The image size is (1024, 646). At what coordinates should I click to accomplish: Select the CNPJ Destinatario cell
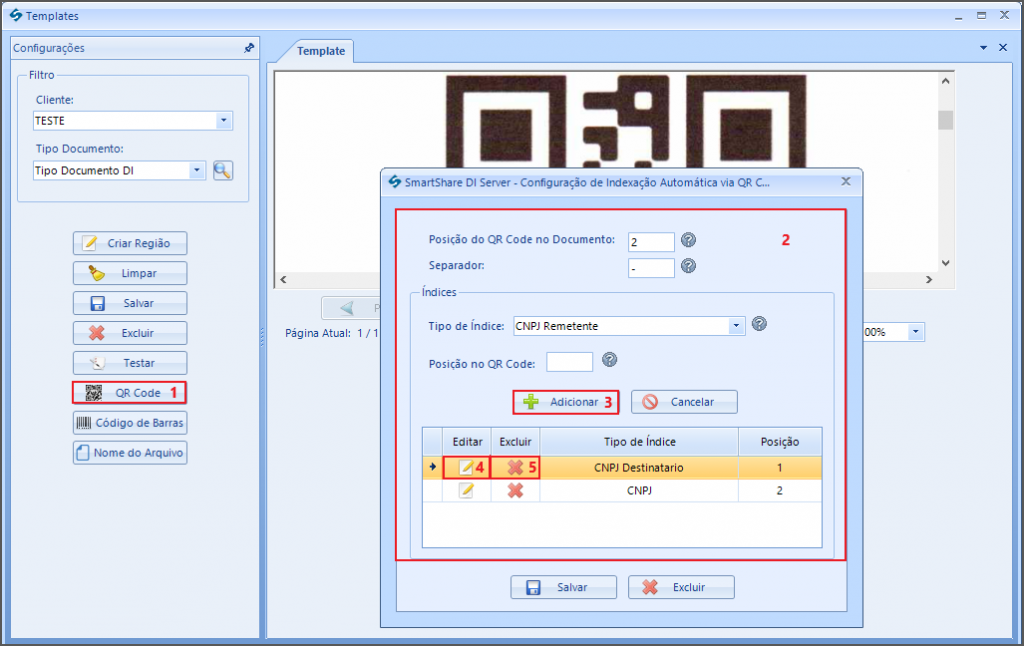click(x=639, y=468)
